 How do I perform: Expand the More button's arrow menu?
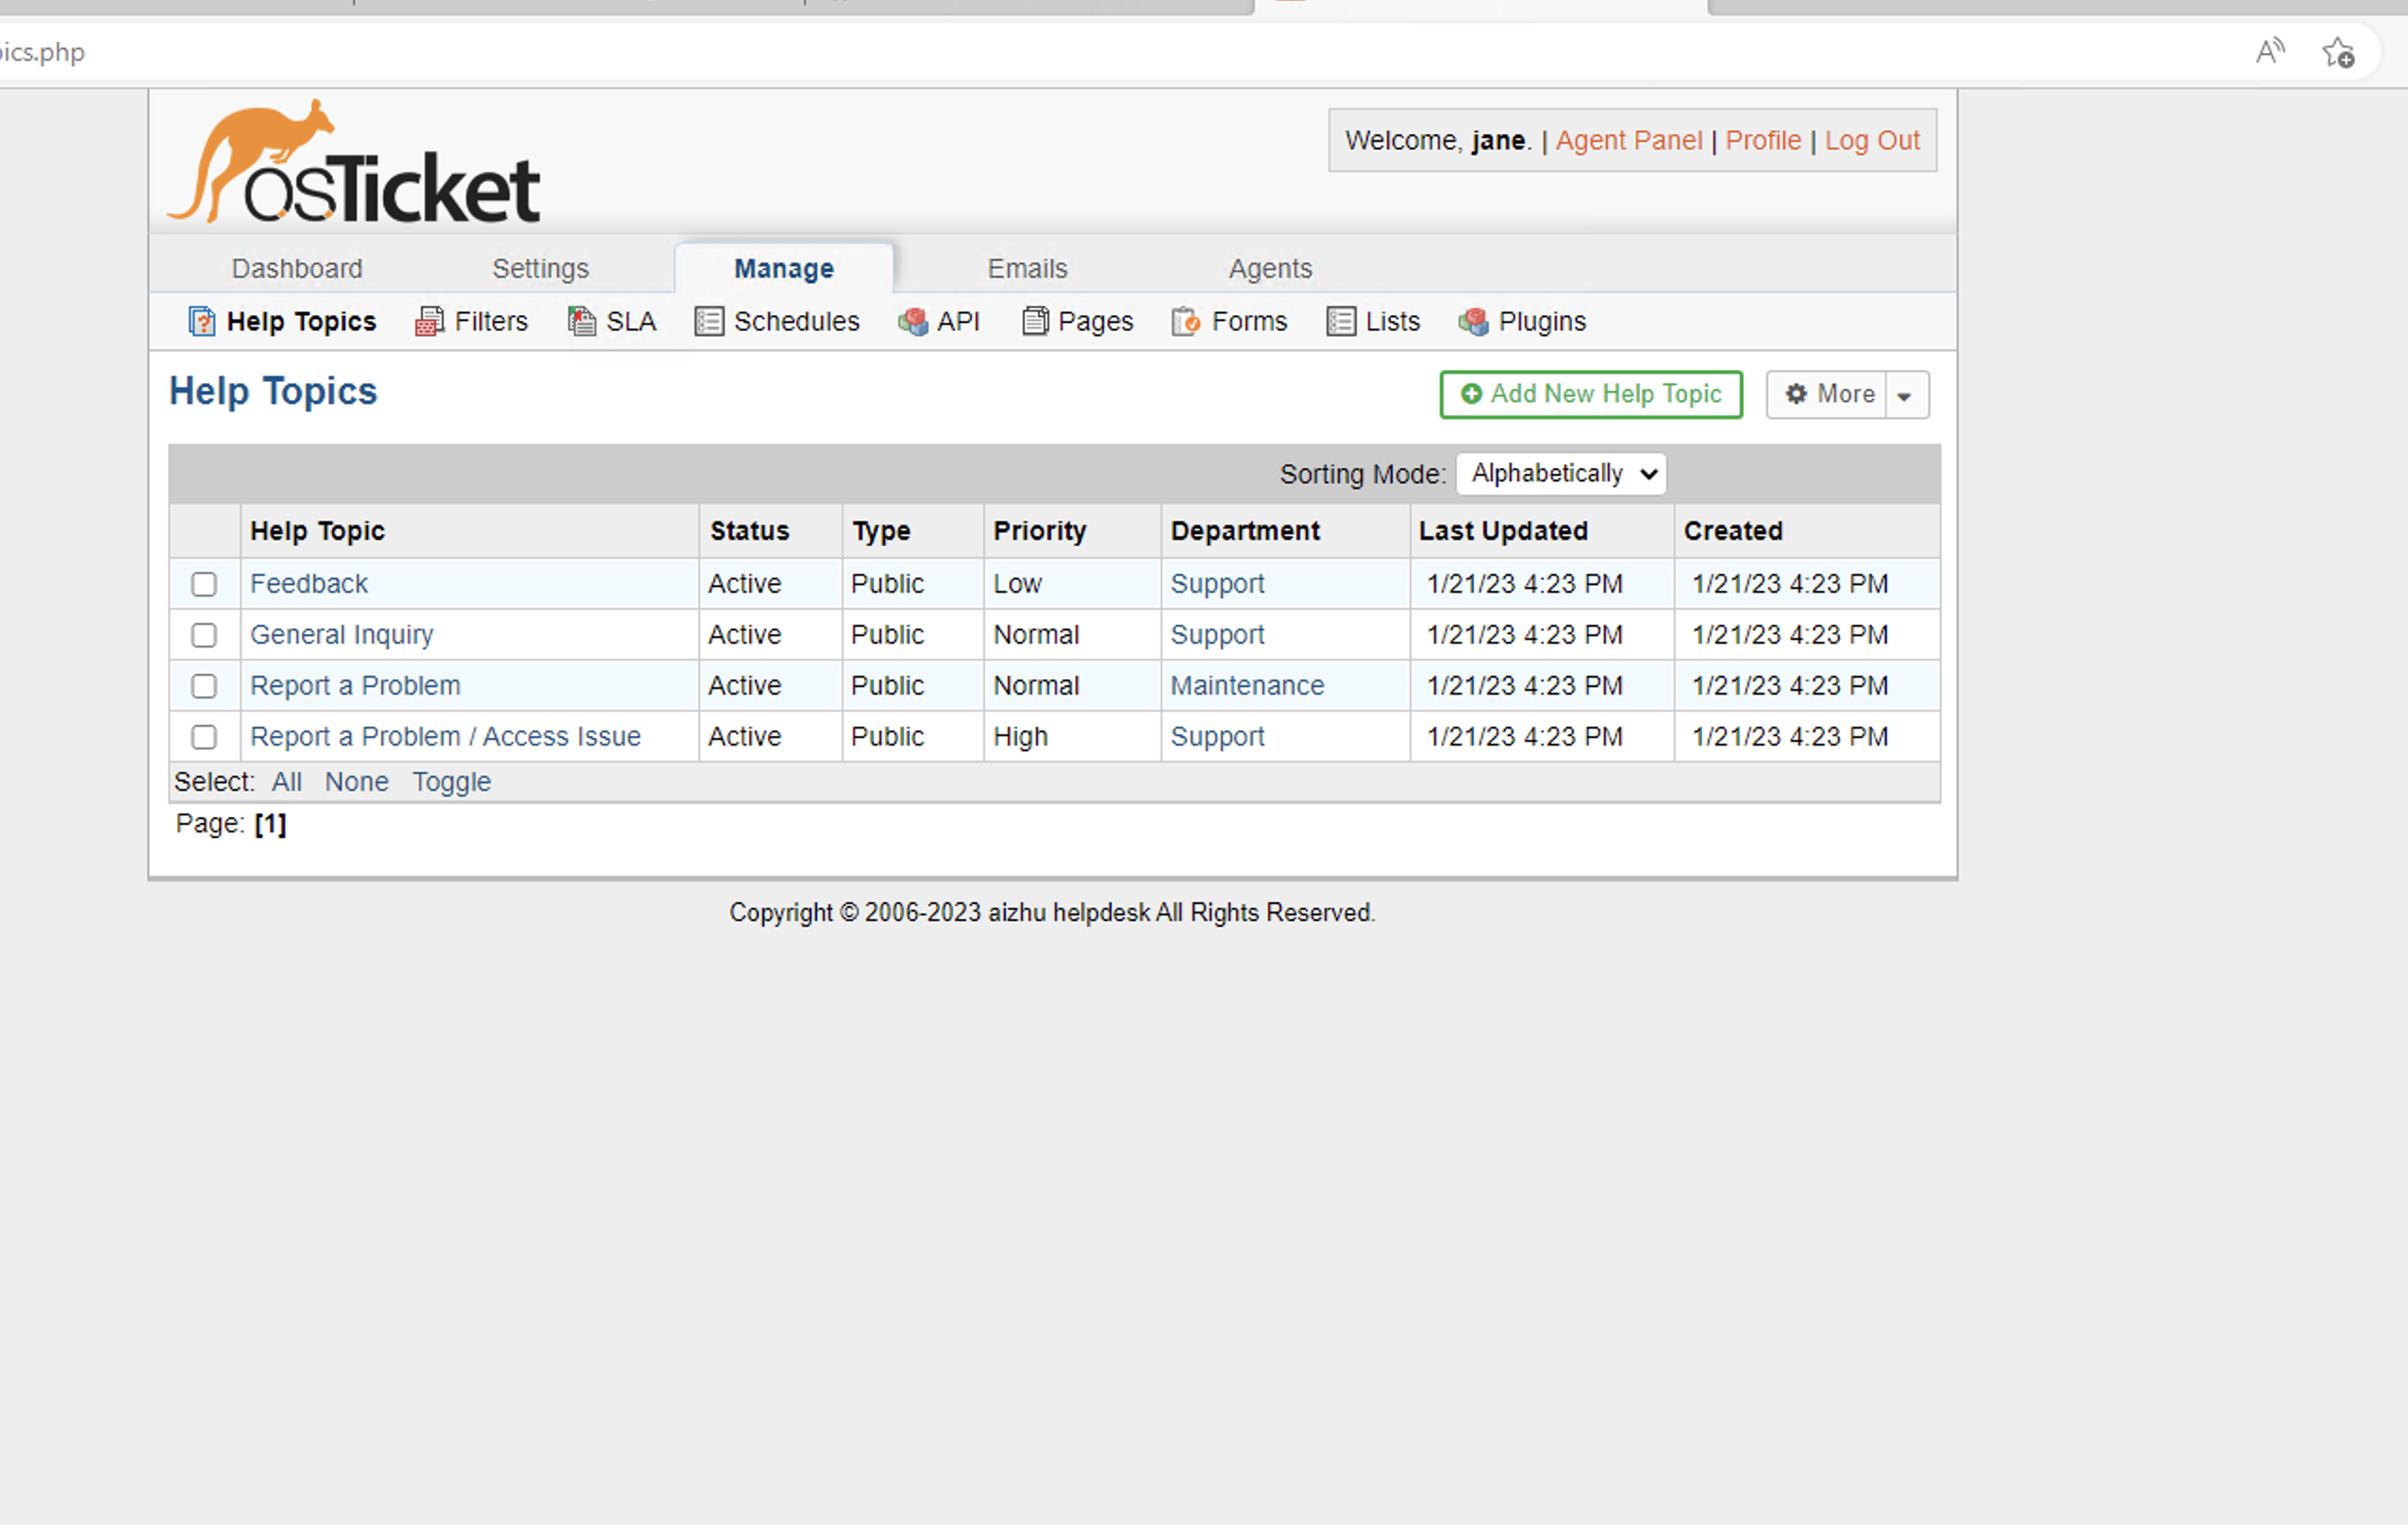point(1905,395)
